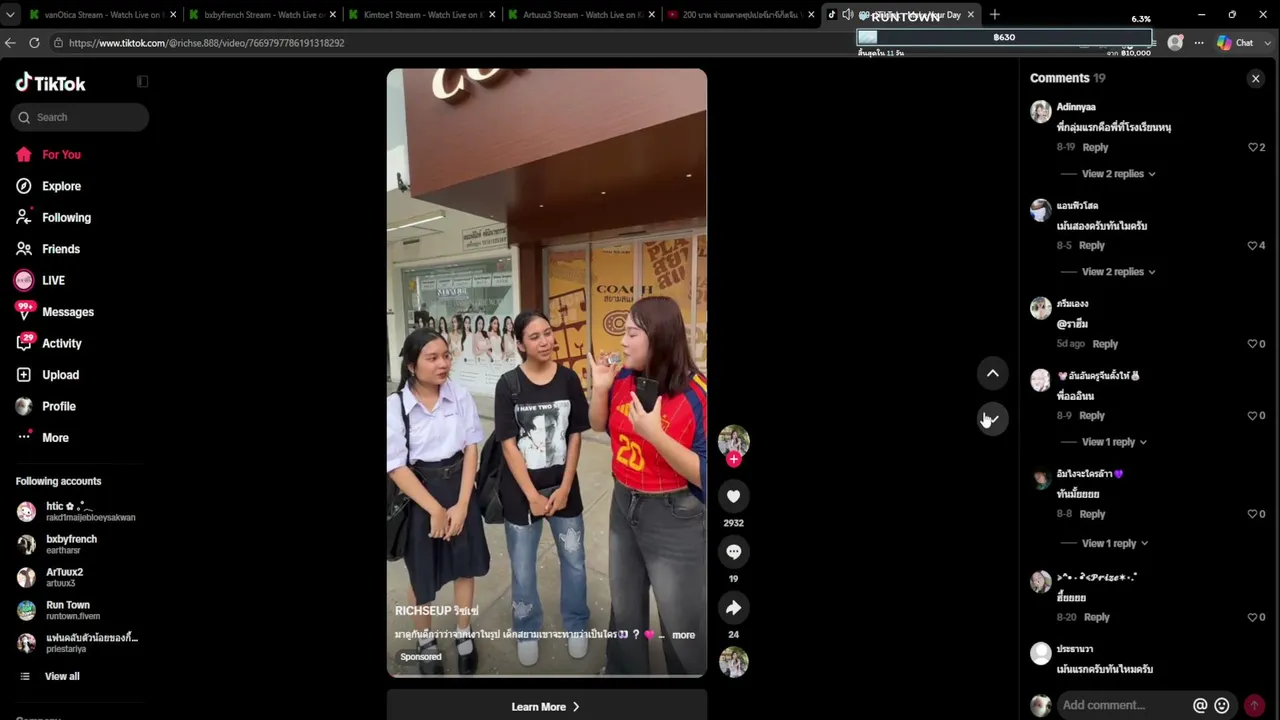The height and width of the screenshot is (720, 1280).
Task: Expand the video caption with more
Action: [683, 635]
